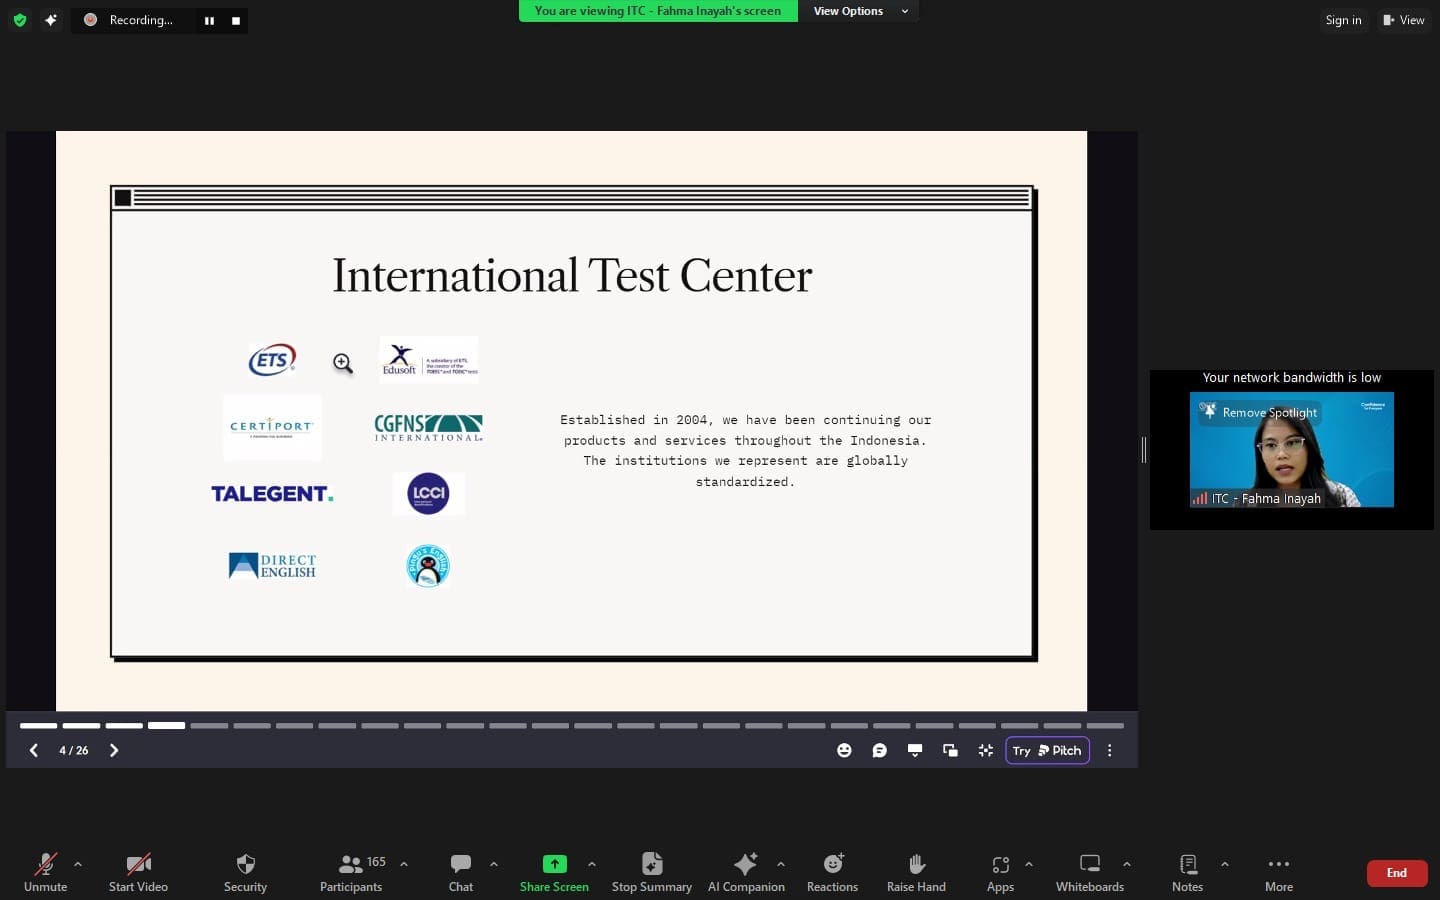Click the green viewing-screen banner
Viewport: 1440px width, 900px height.
click(658, 11)
